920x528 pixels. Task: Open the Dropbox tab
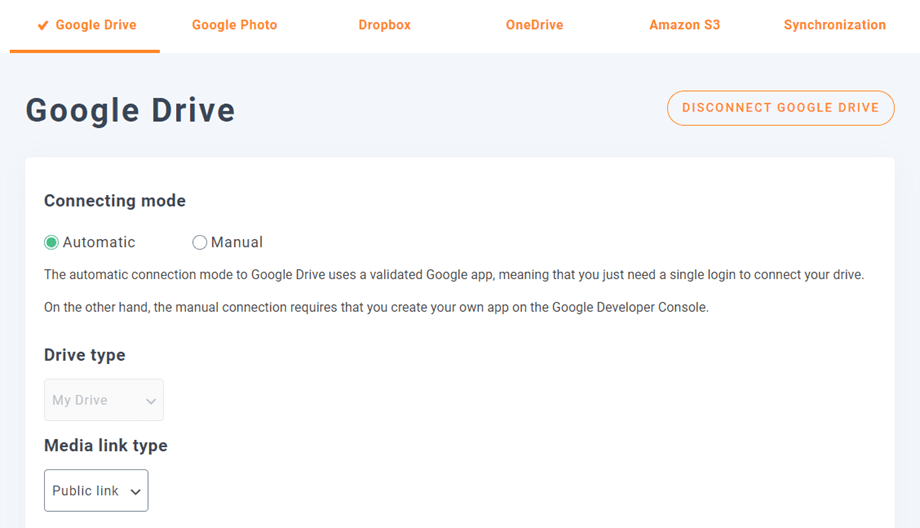pyautogui.click(x=384, y=25)
